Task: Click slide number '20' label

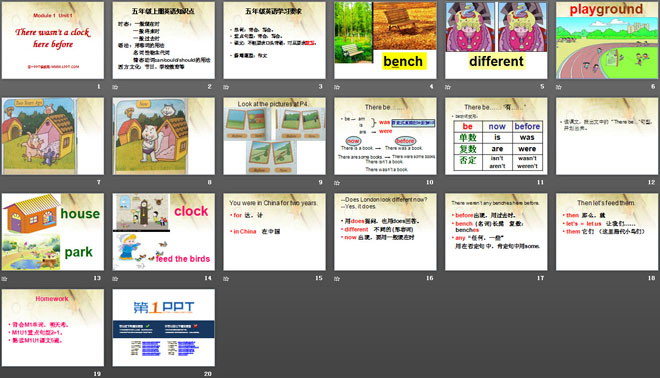Action: (208, 374)
